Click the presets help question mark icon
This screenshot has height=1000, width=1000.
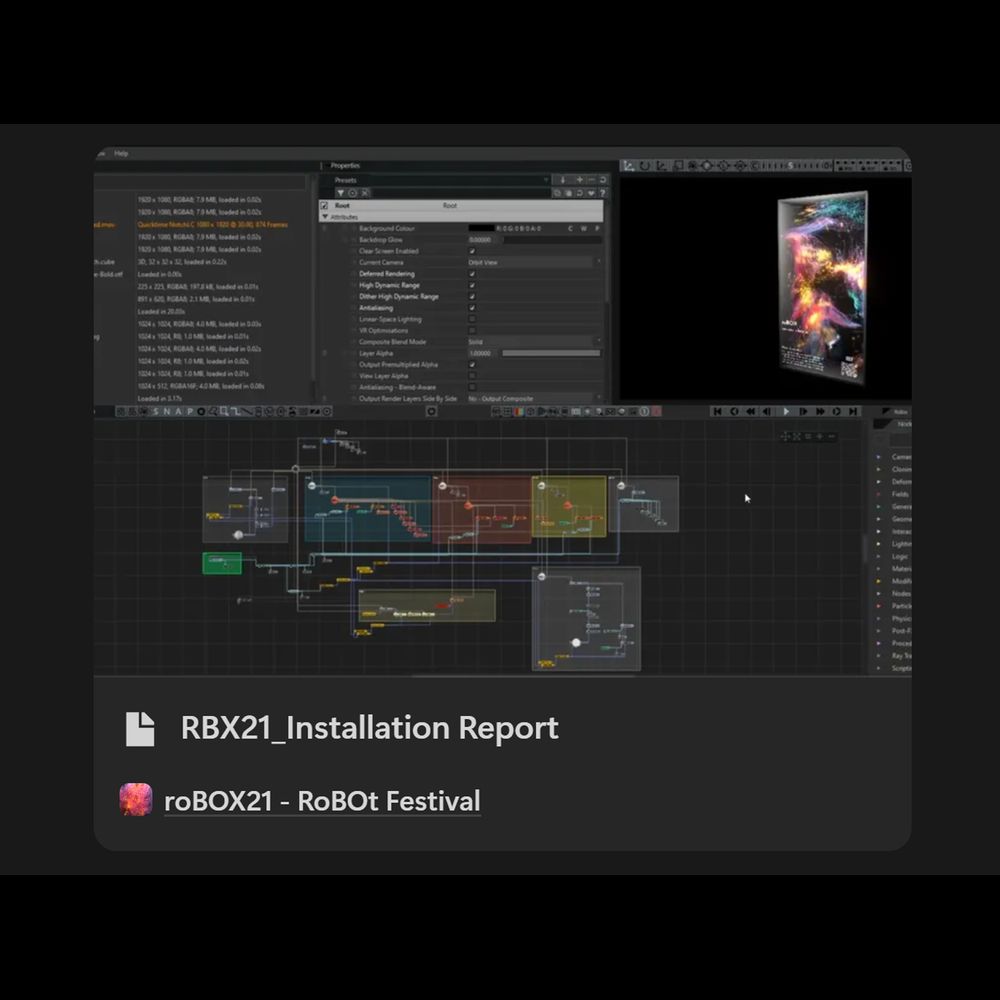click(602, 192)
